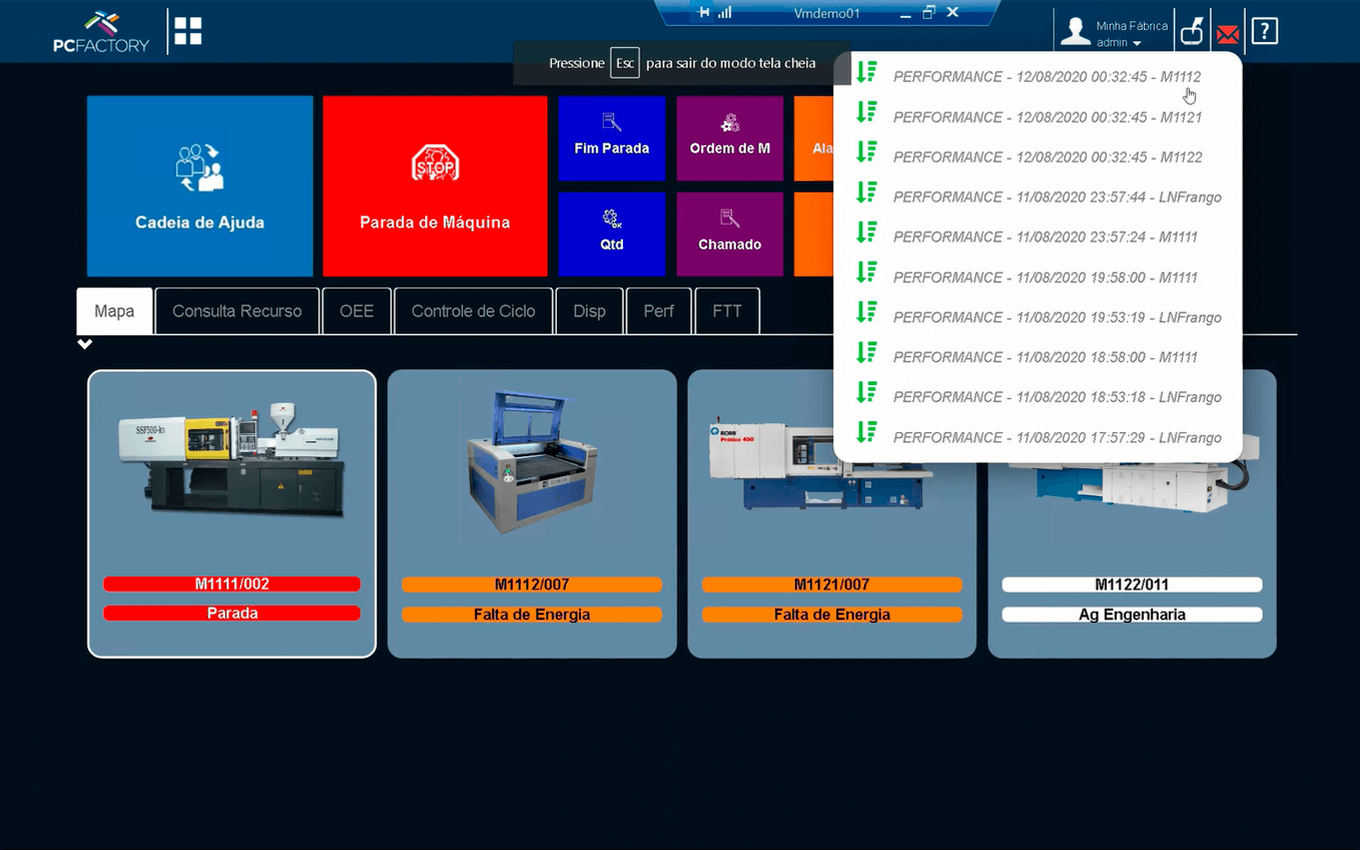Select the M1111/002 machine card
The image size is (1360, 850).
232,514
